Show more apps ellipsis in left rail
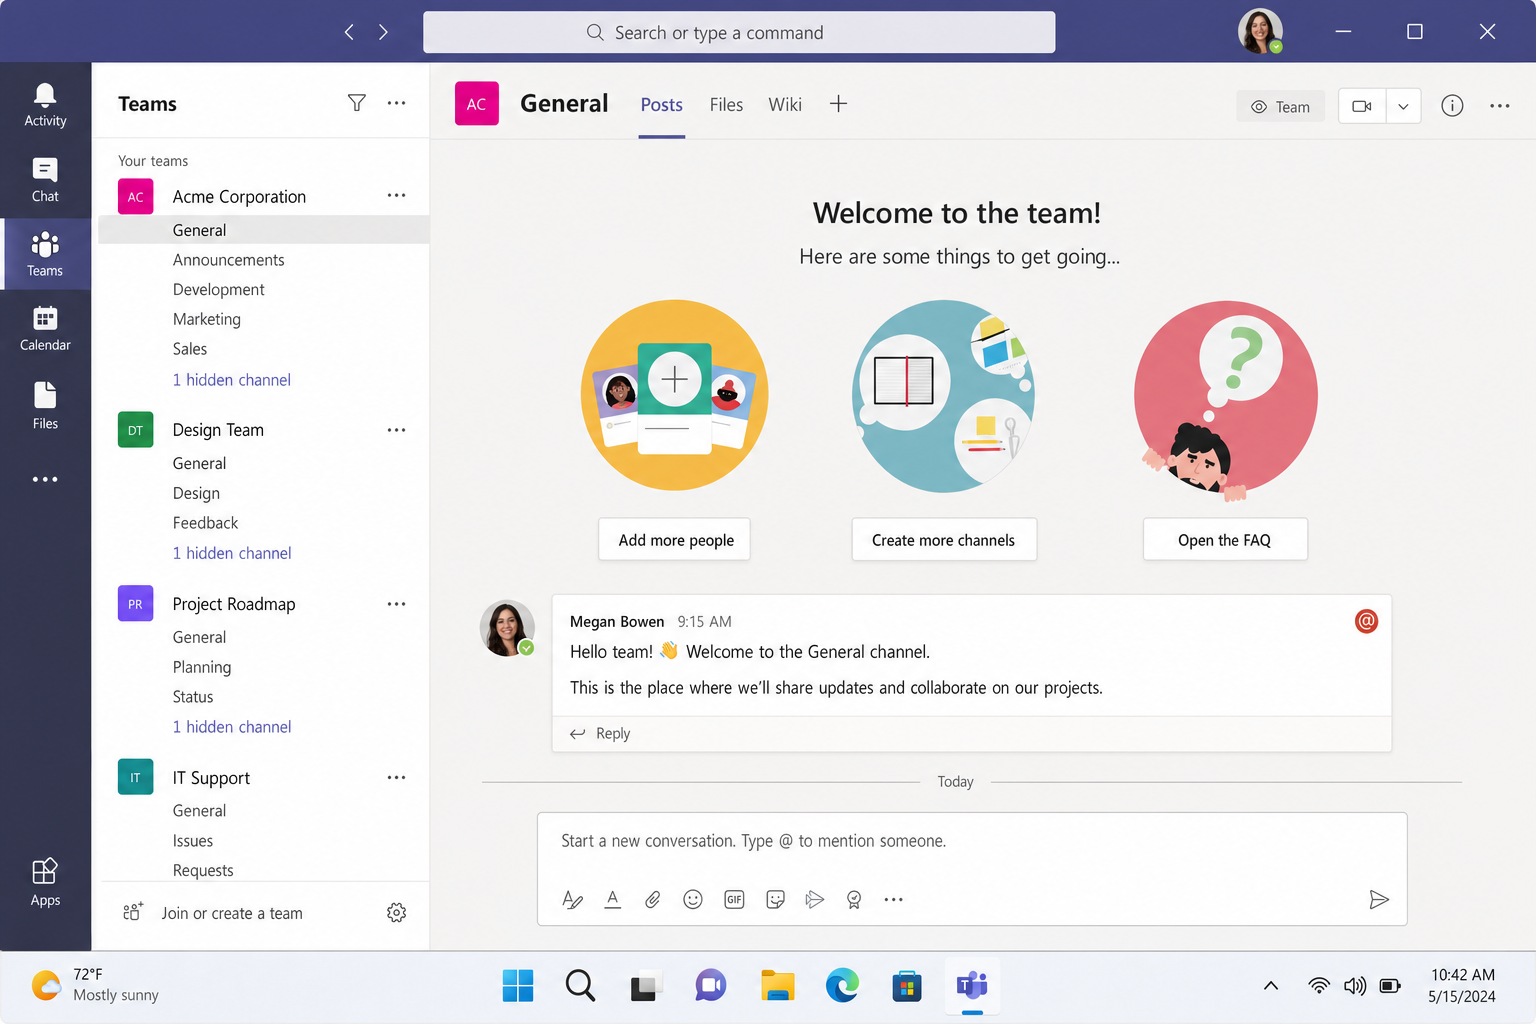 [45, 479]
